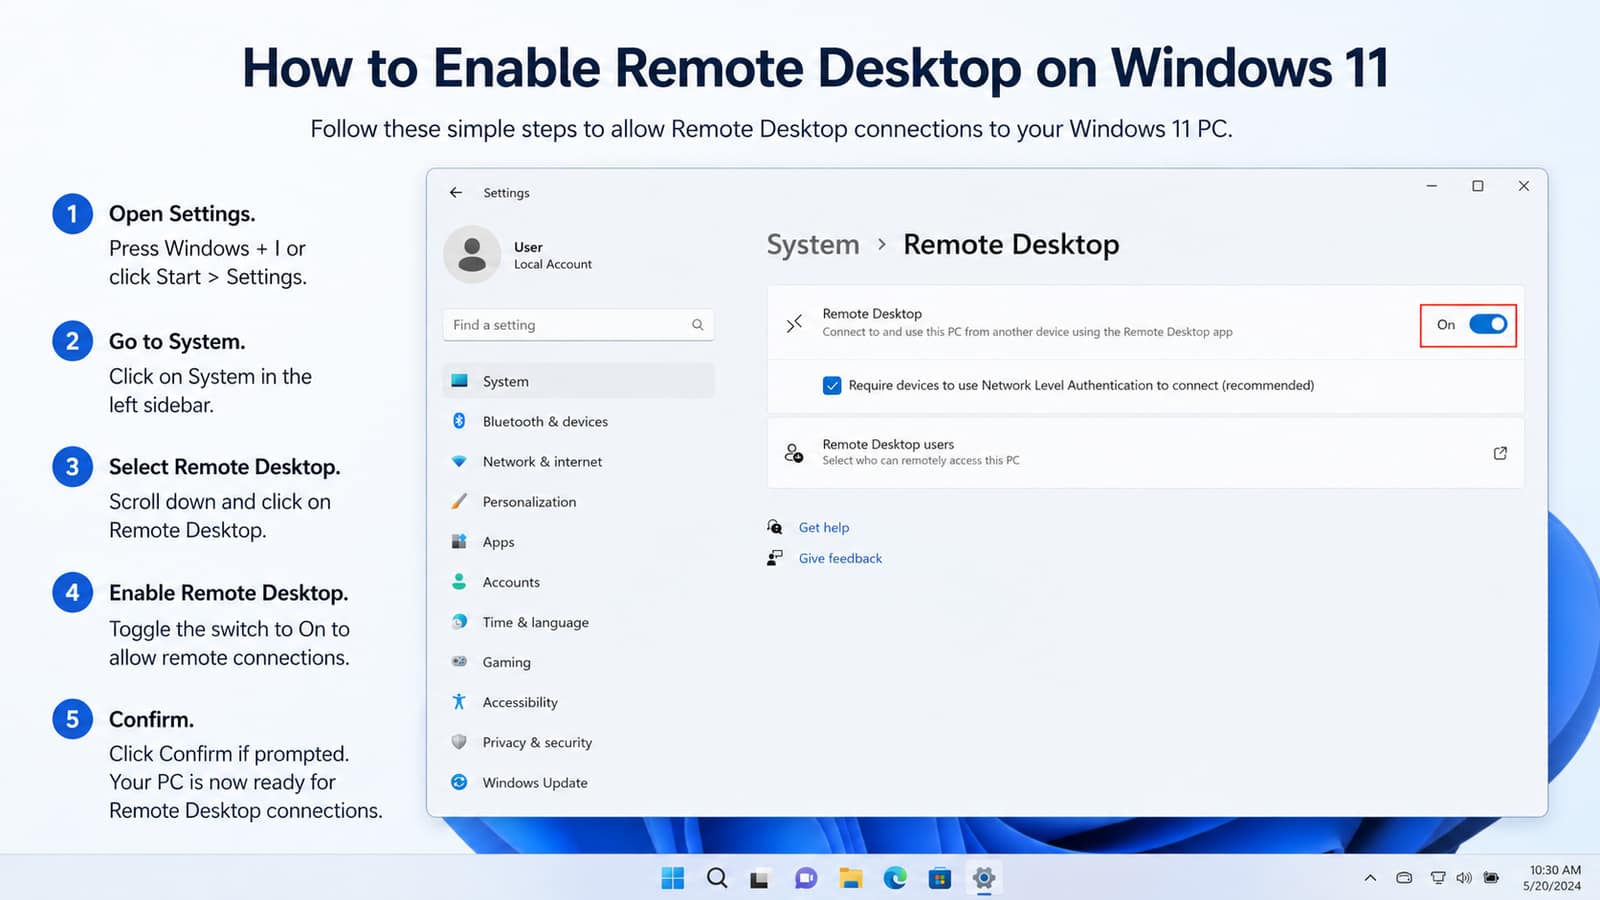Open Privacy & security settings
Screen dimensions: 1600x900
(x=578, y=742)
